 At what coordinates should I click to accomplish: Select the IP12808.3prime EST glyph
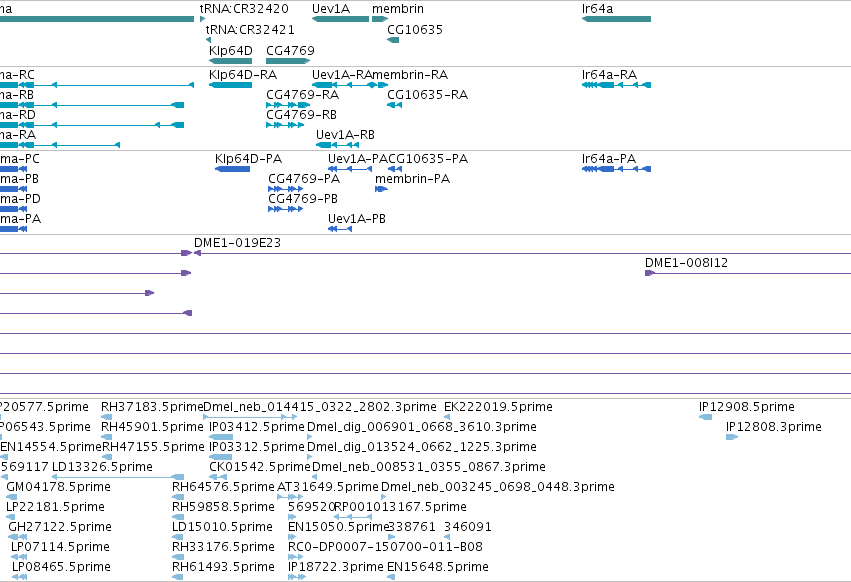pos(732,437)
